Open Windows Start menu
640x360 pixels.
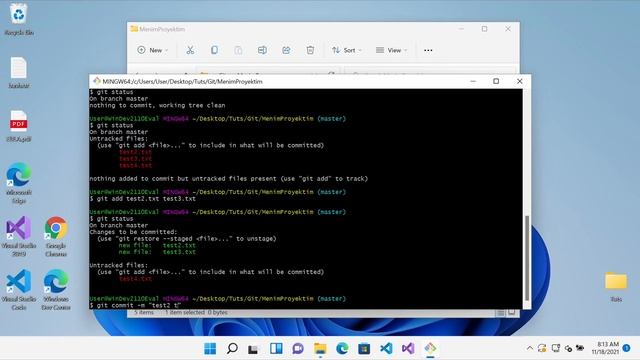(x=210, y=349)
